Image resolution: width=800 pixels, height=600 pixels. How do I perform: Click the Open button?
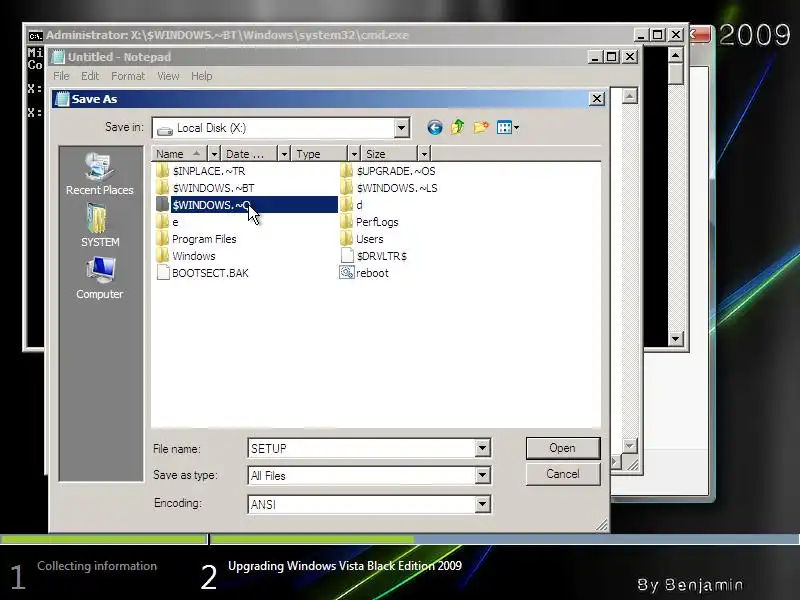click(563, 448)
